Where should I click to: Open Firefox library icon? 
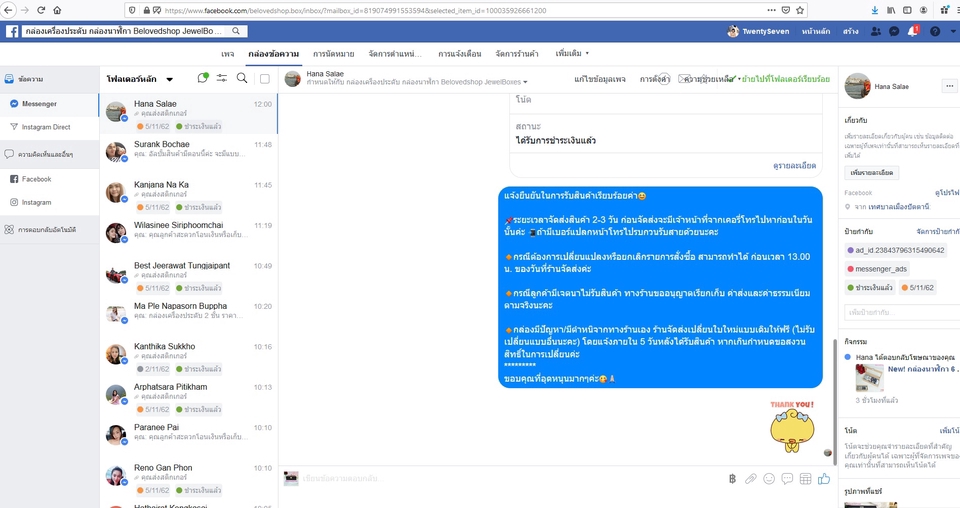891,10
